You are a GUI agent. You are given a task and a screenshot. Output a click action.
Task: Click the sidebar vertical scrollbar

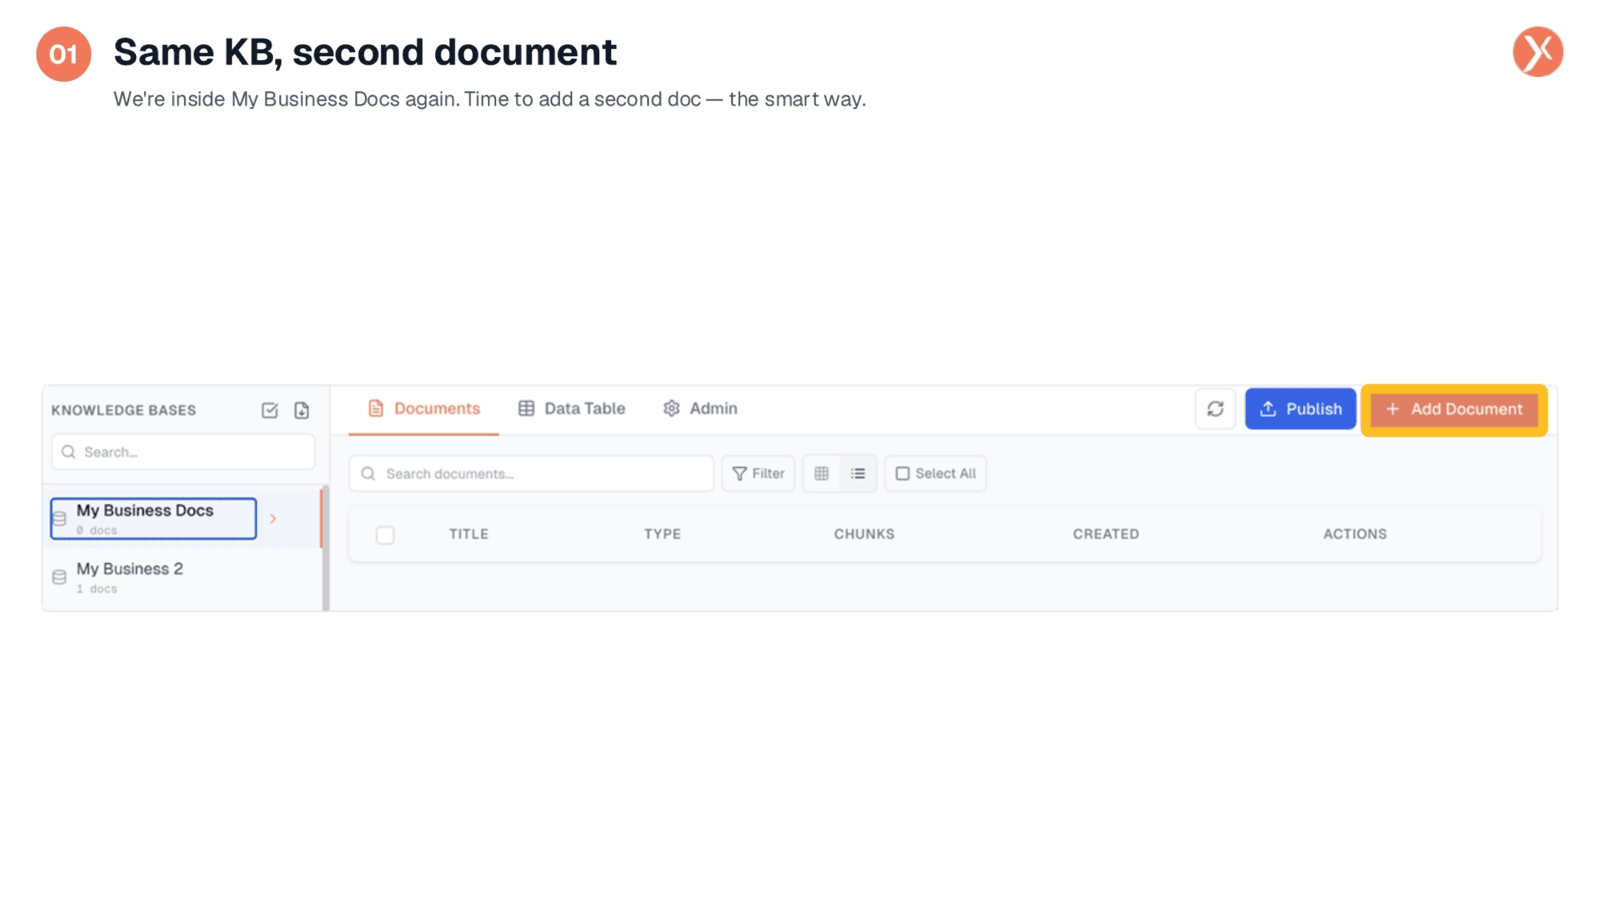coord(325,547)
